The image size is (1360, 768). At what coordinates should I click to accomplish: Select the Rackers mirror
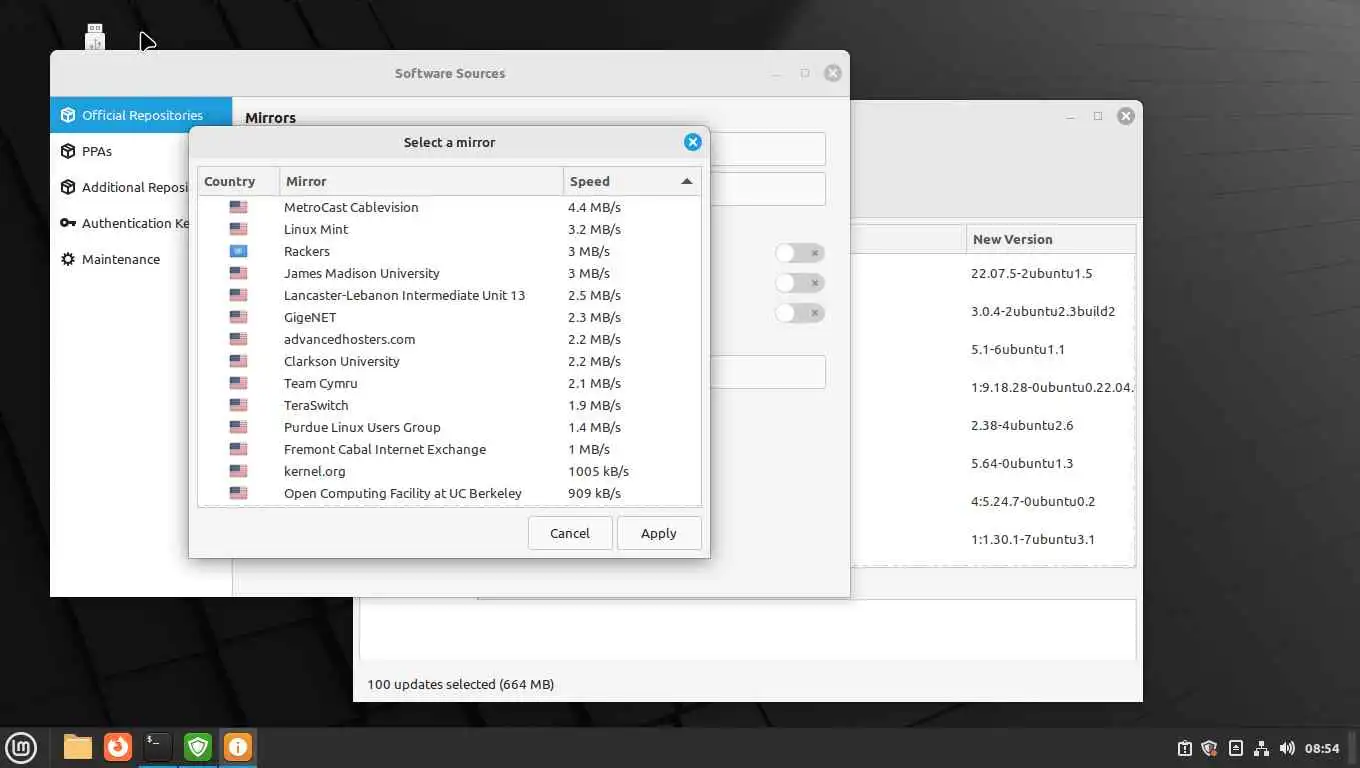449,251
